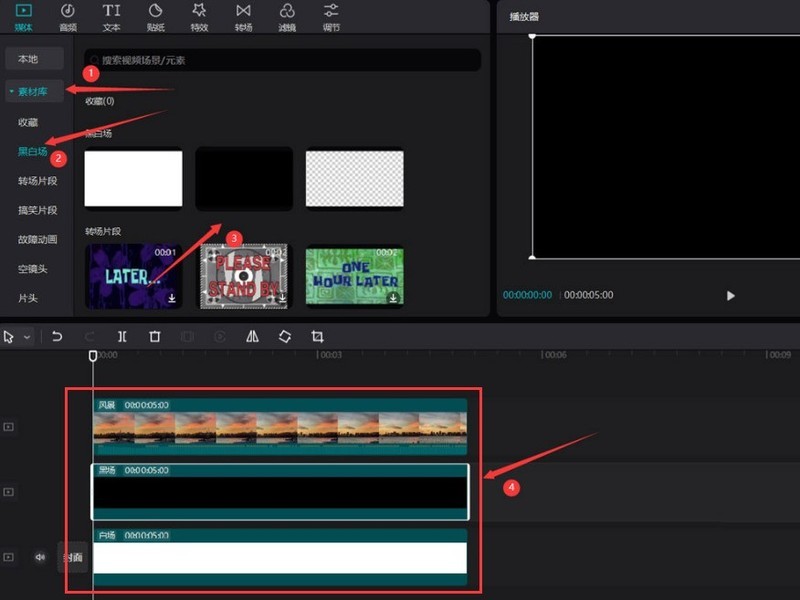Open the 文本 (Text) tool
The height and width of the screenshot is (600, 800).
[x=111, y=16]
